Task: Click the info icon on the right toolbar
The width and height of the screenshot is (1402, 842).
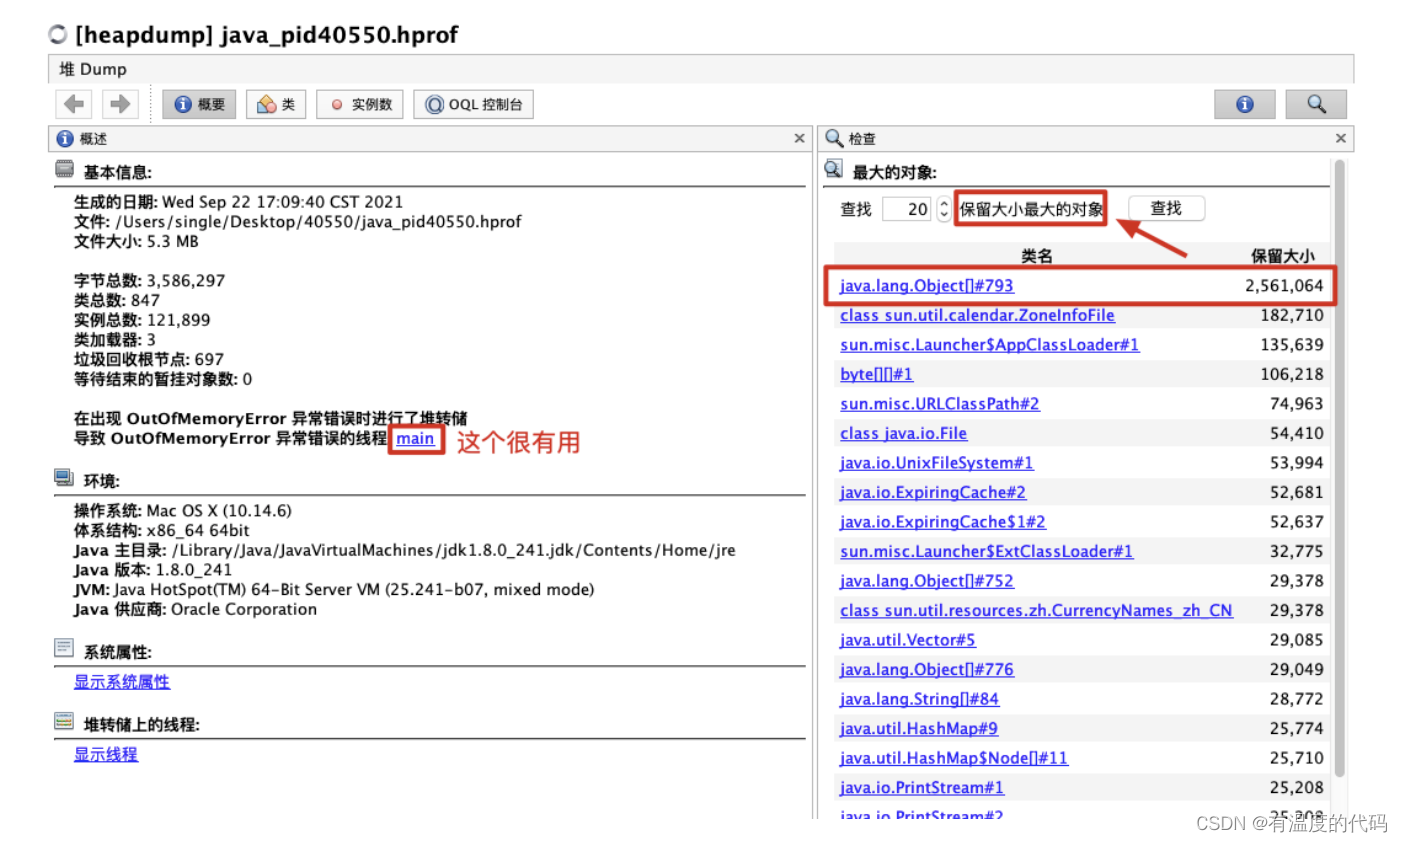Action: (1244, 103)
